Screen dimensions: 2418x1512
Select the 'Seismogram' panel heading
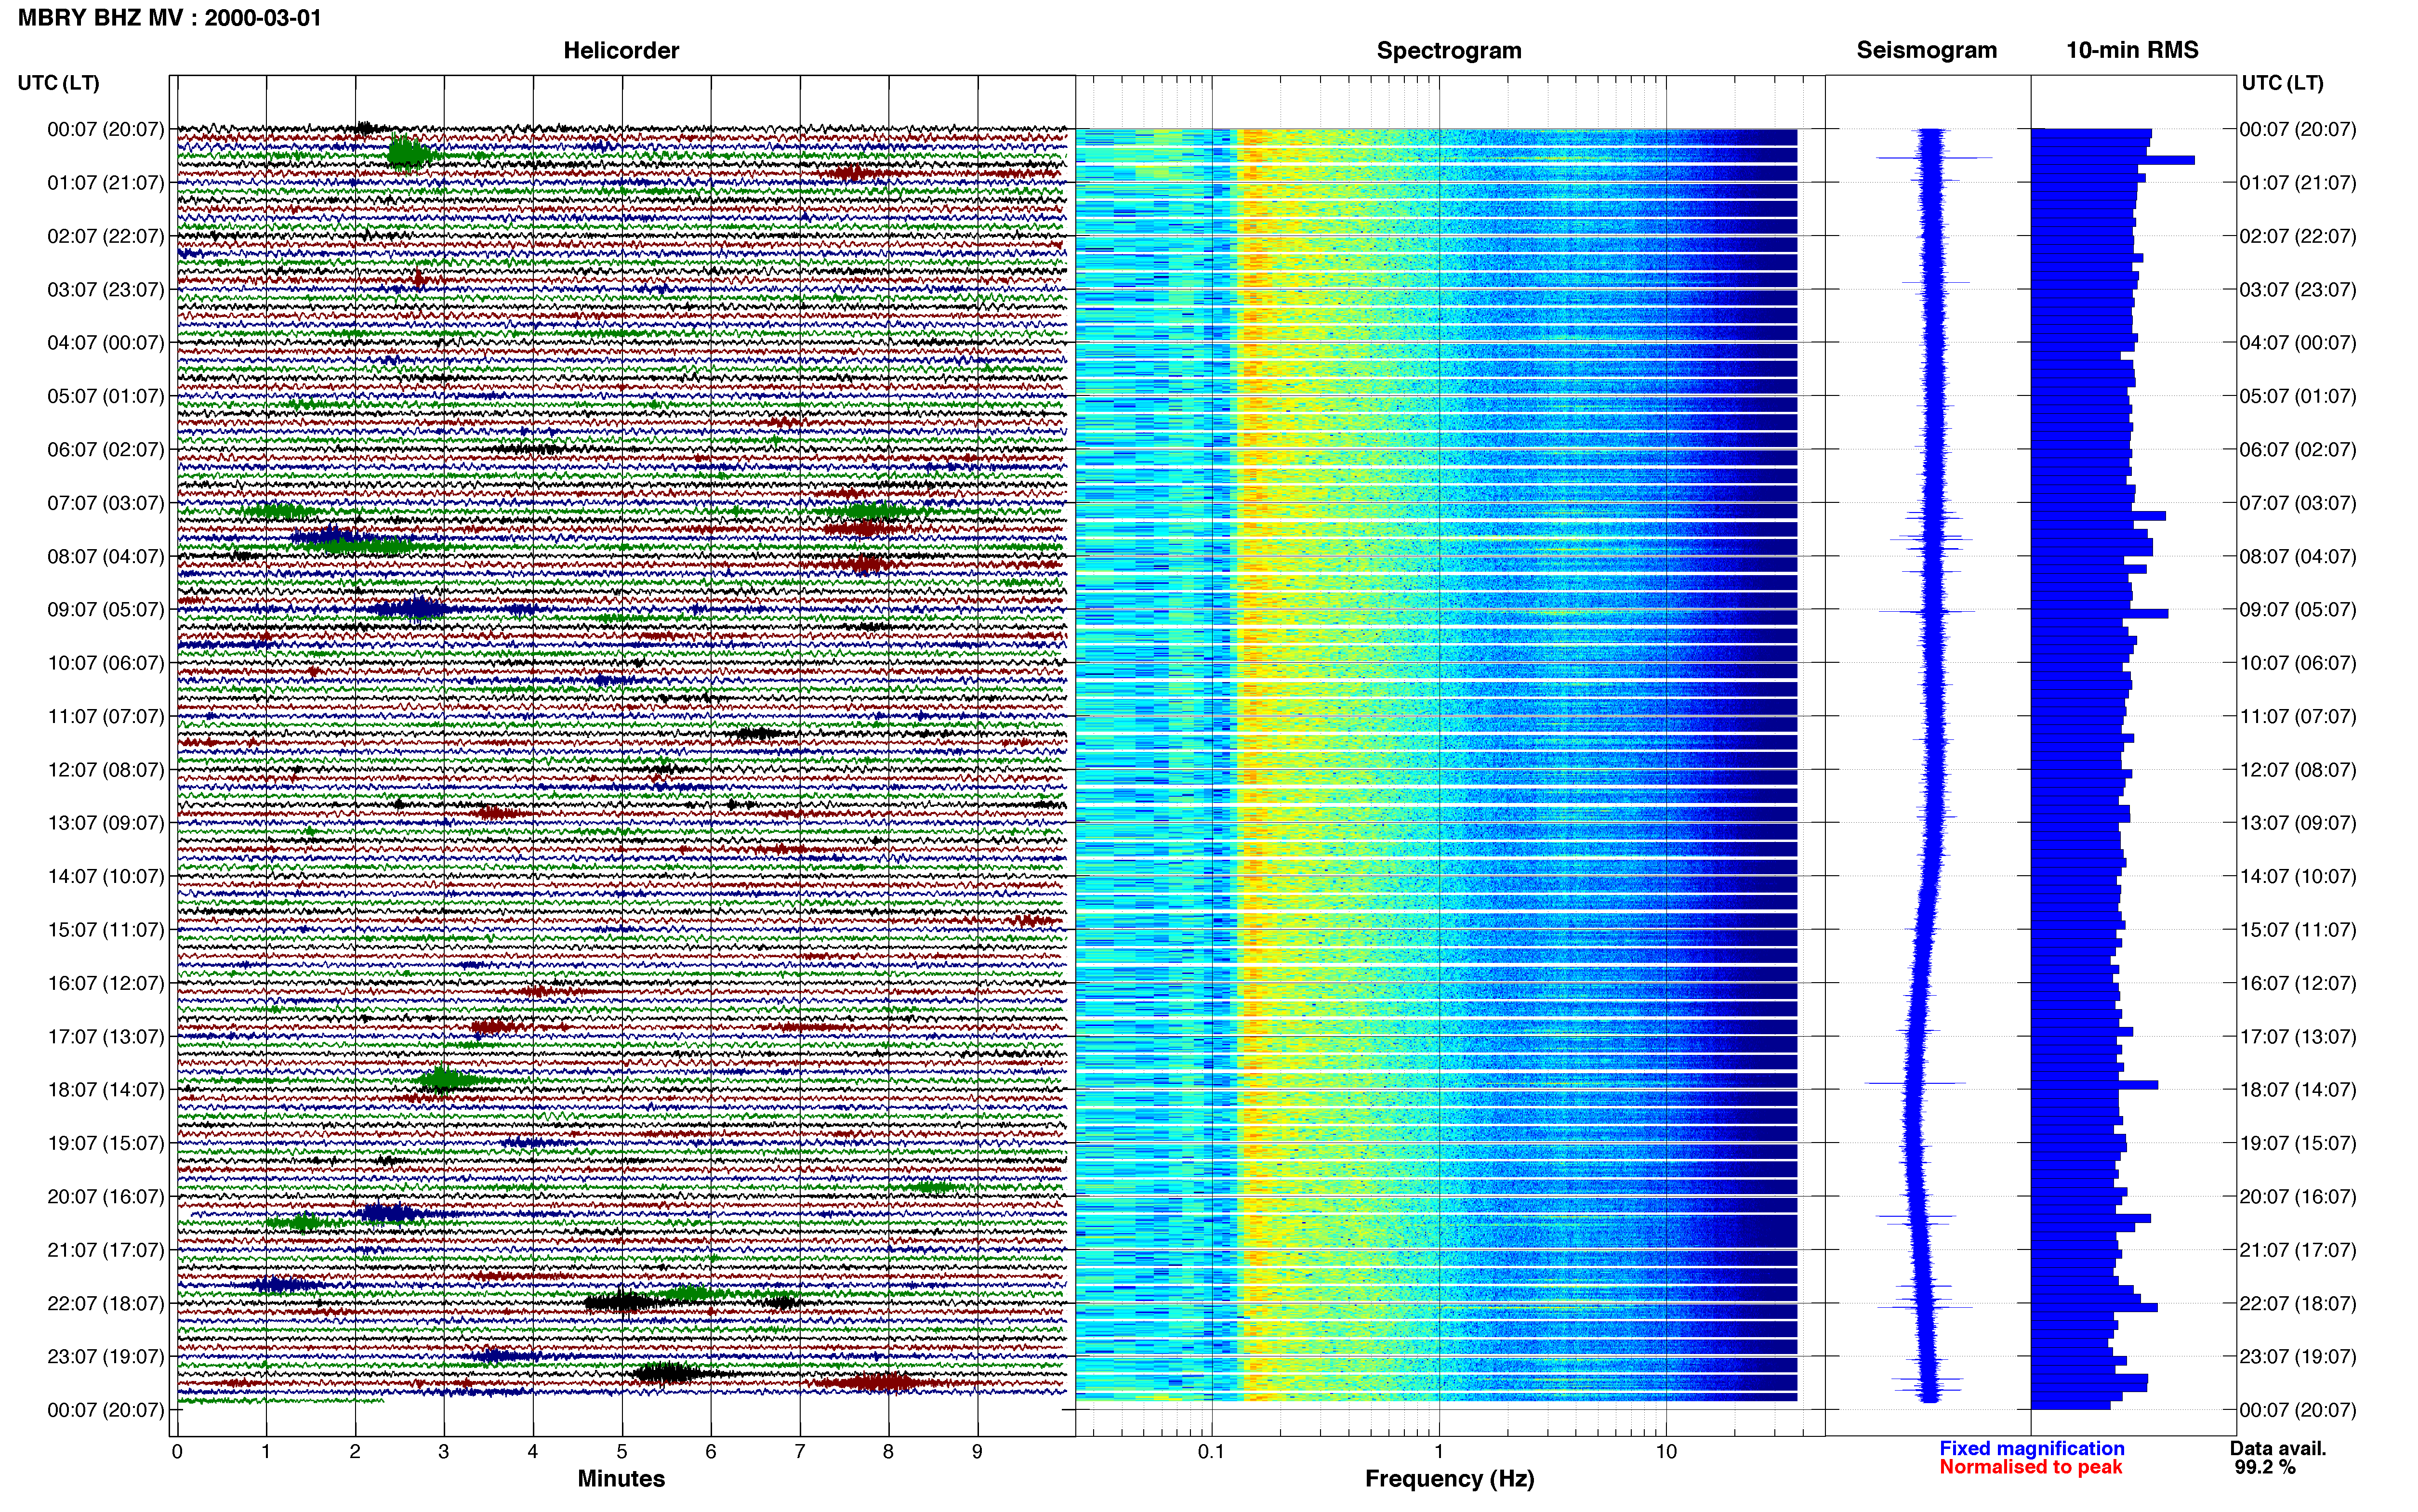click(x=1927, y=50)
